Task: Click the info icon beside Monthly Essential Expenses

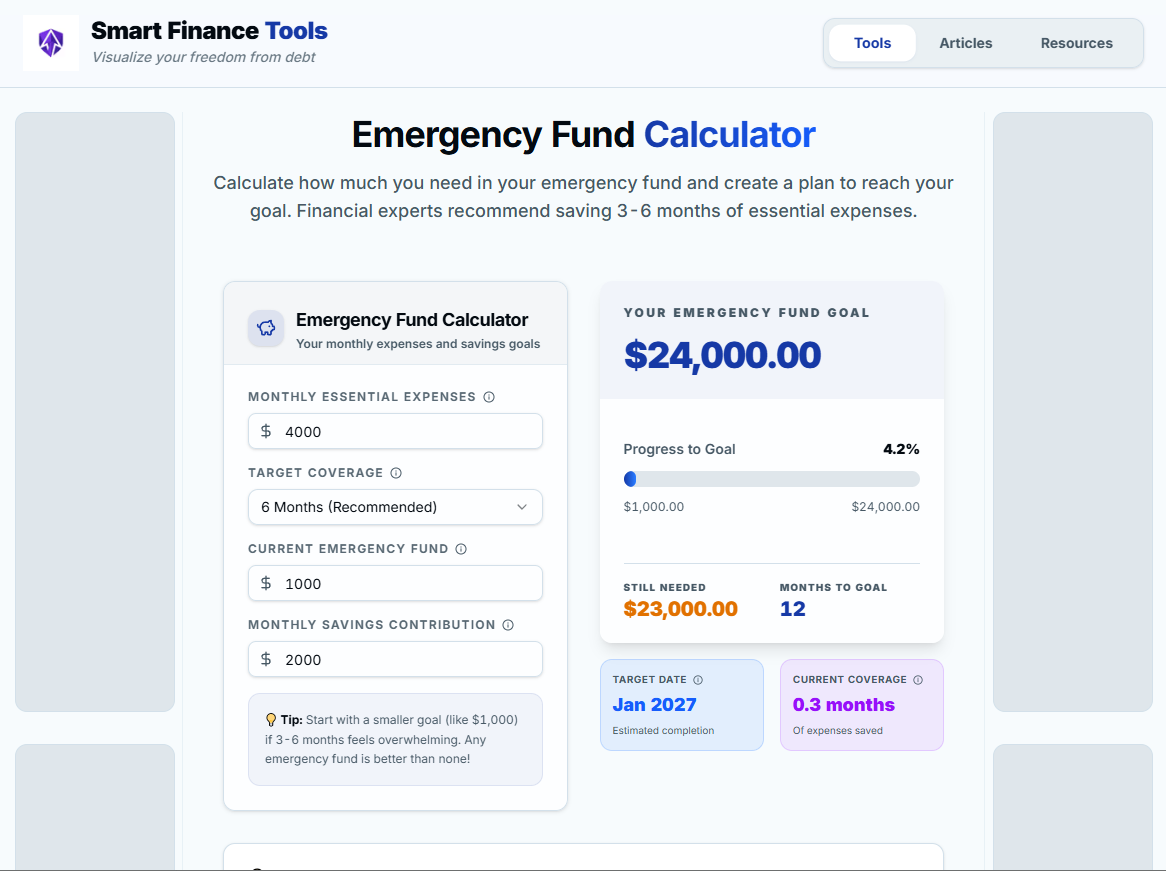Action: (488, 396)
